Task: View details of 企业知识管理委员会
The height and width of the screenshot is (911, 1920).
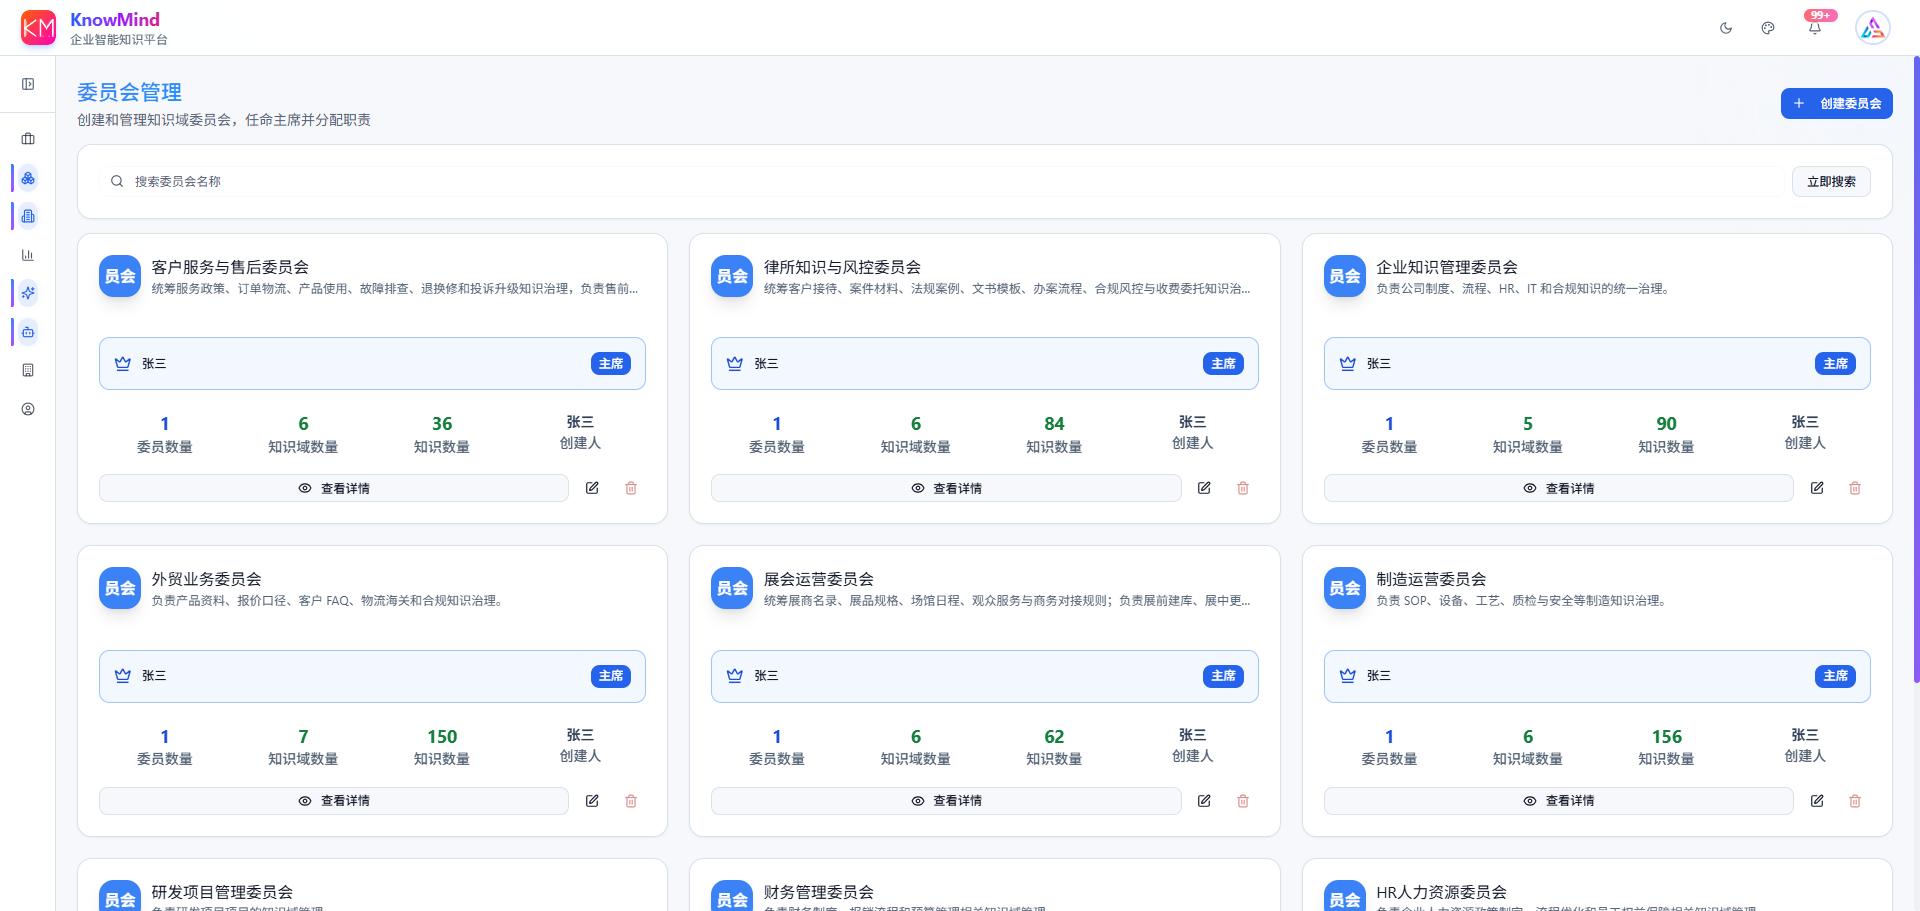Action: point(1558,488)
